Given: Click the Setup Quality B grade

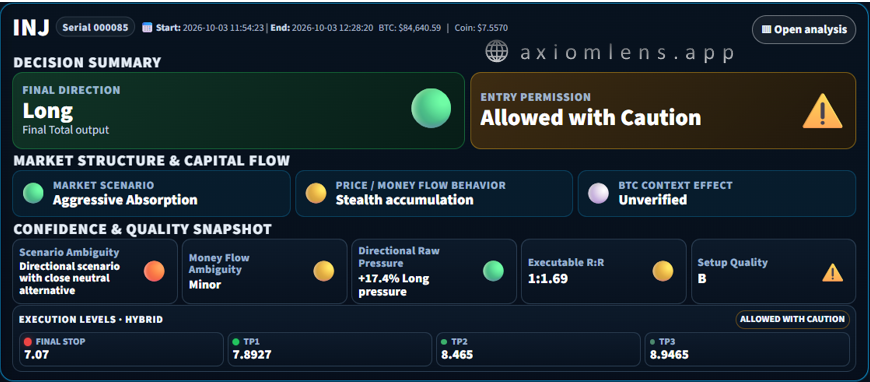Looking at the screenshot, I should [x=702, y=279].
